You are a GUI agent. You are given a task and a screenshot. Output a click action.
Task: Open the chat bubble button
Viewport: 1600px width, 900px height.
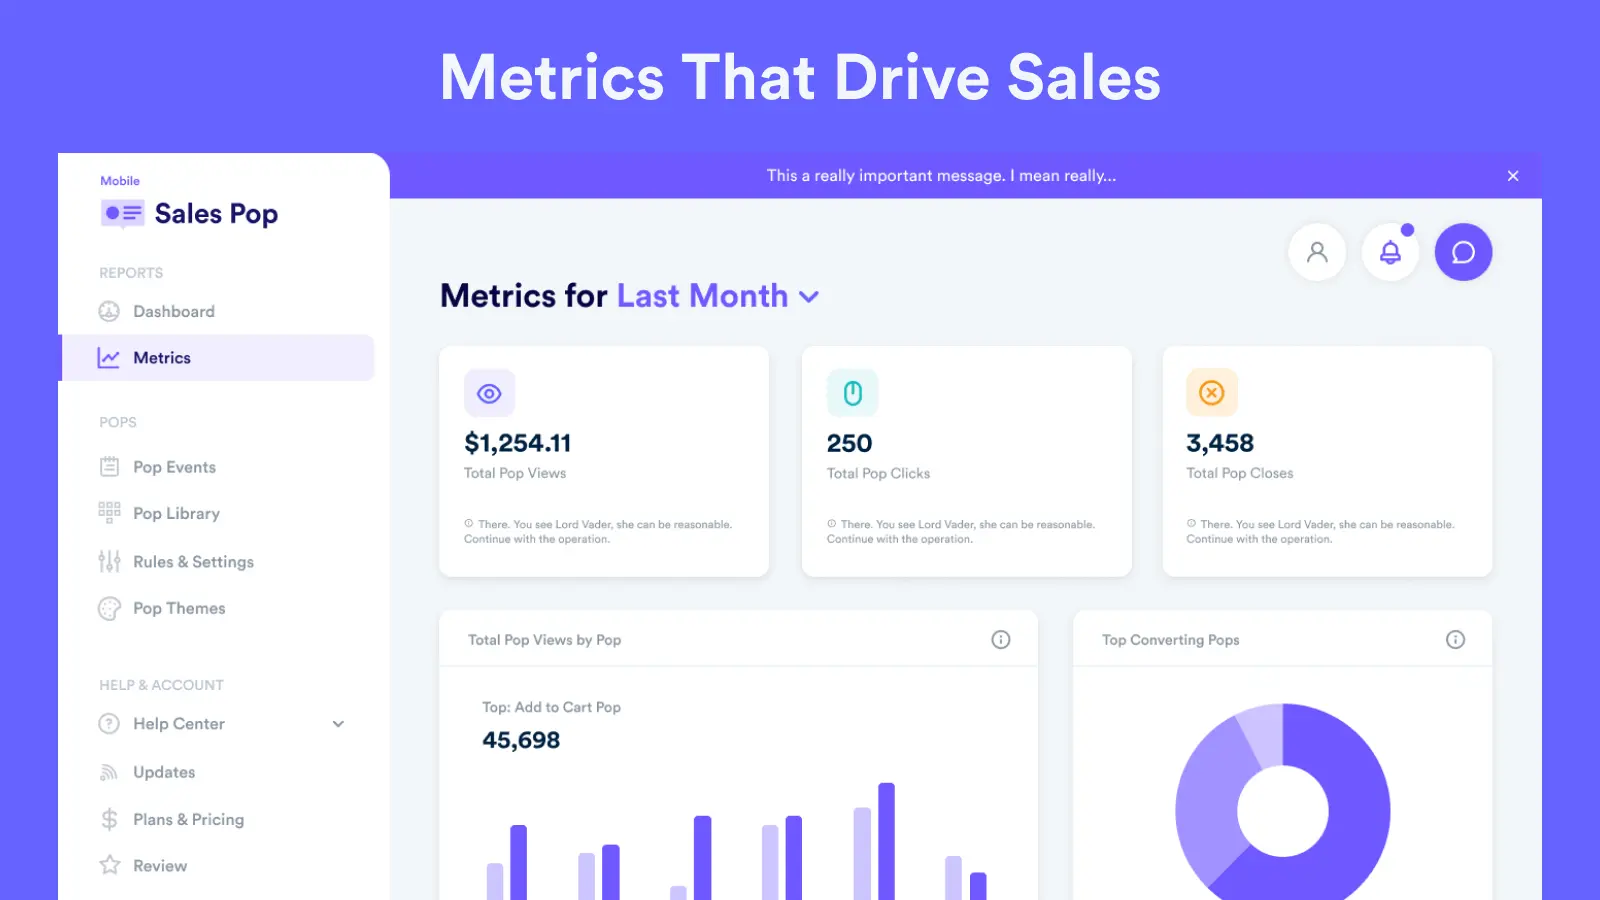pyautogui.click(x=1463, y=252)
